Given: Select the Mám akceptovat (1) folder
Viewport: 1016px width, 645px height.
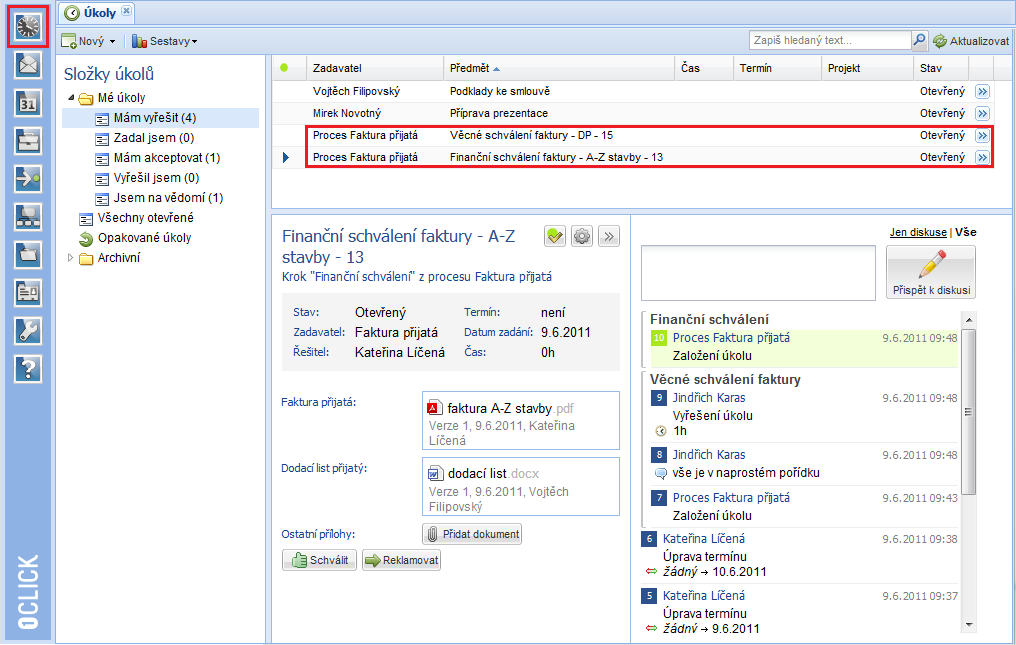Looking at the screenshot, I should coord(166,158).
